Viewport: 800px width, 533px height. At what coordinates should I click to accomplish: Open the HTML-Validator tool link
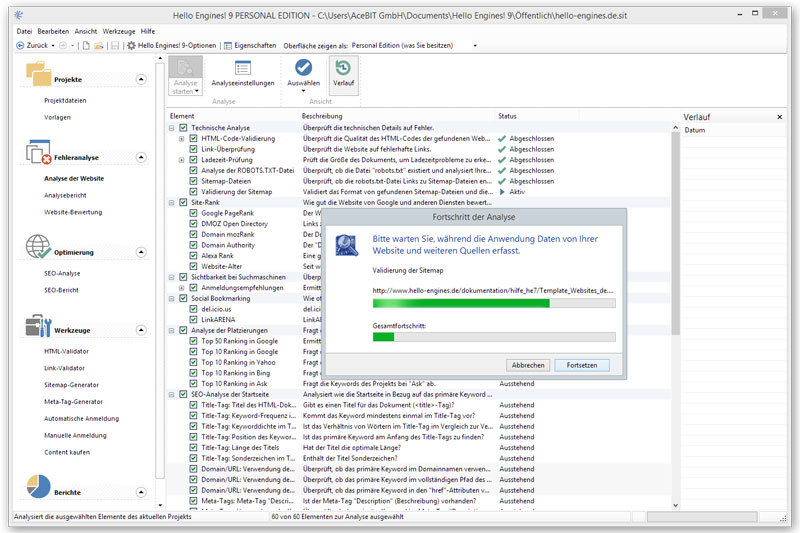66,351
